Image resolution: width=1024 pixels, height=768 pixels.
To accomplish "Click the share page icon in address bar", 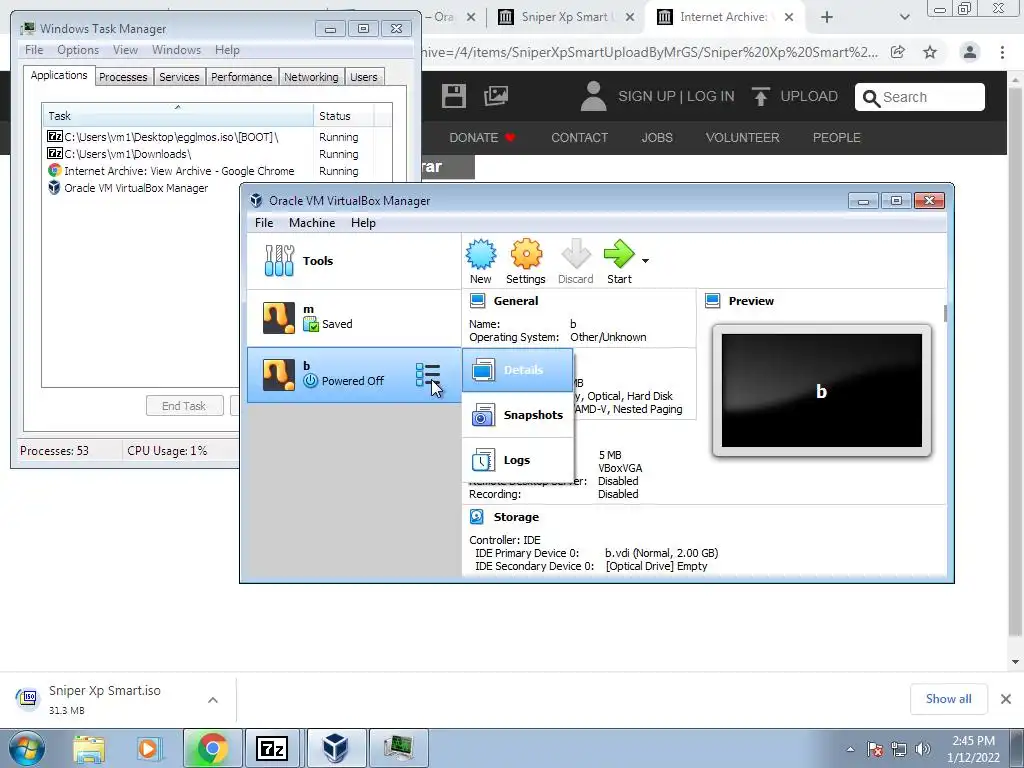I will coord(898,52).
